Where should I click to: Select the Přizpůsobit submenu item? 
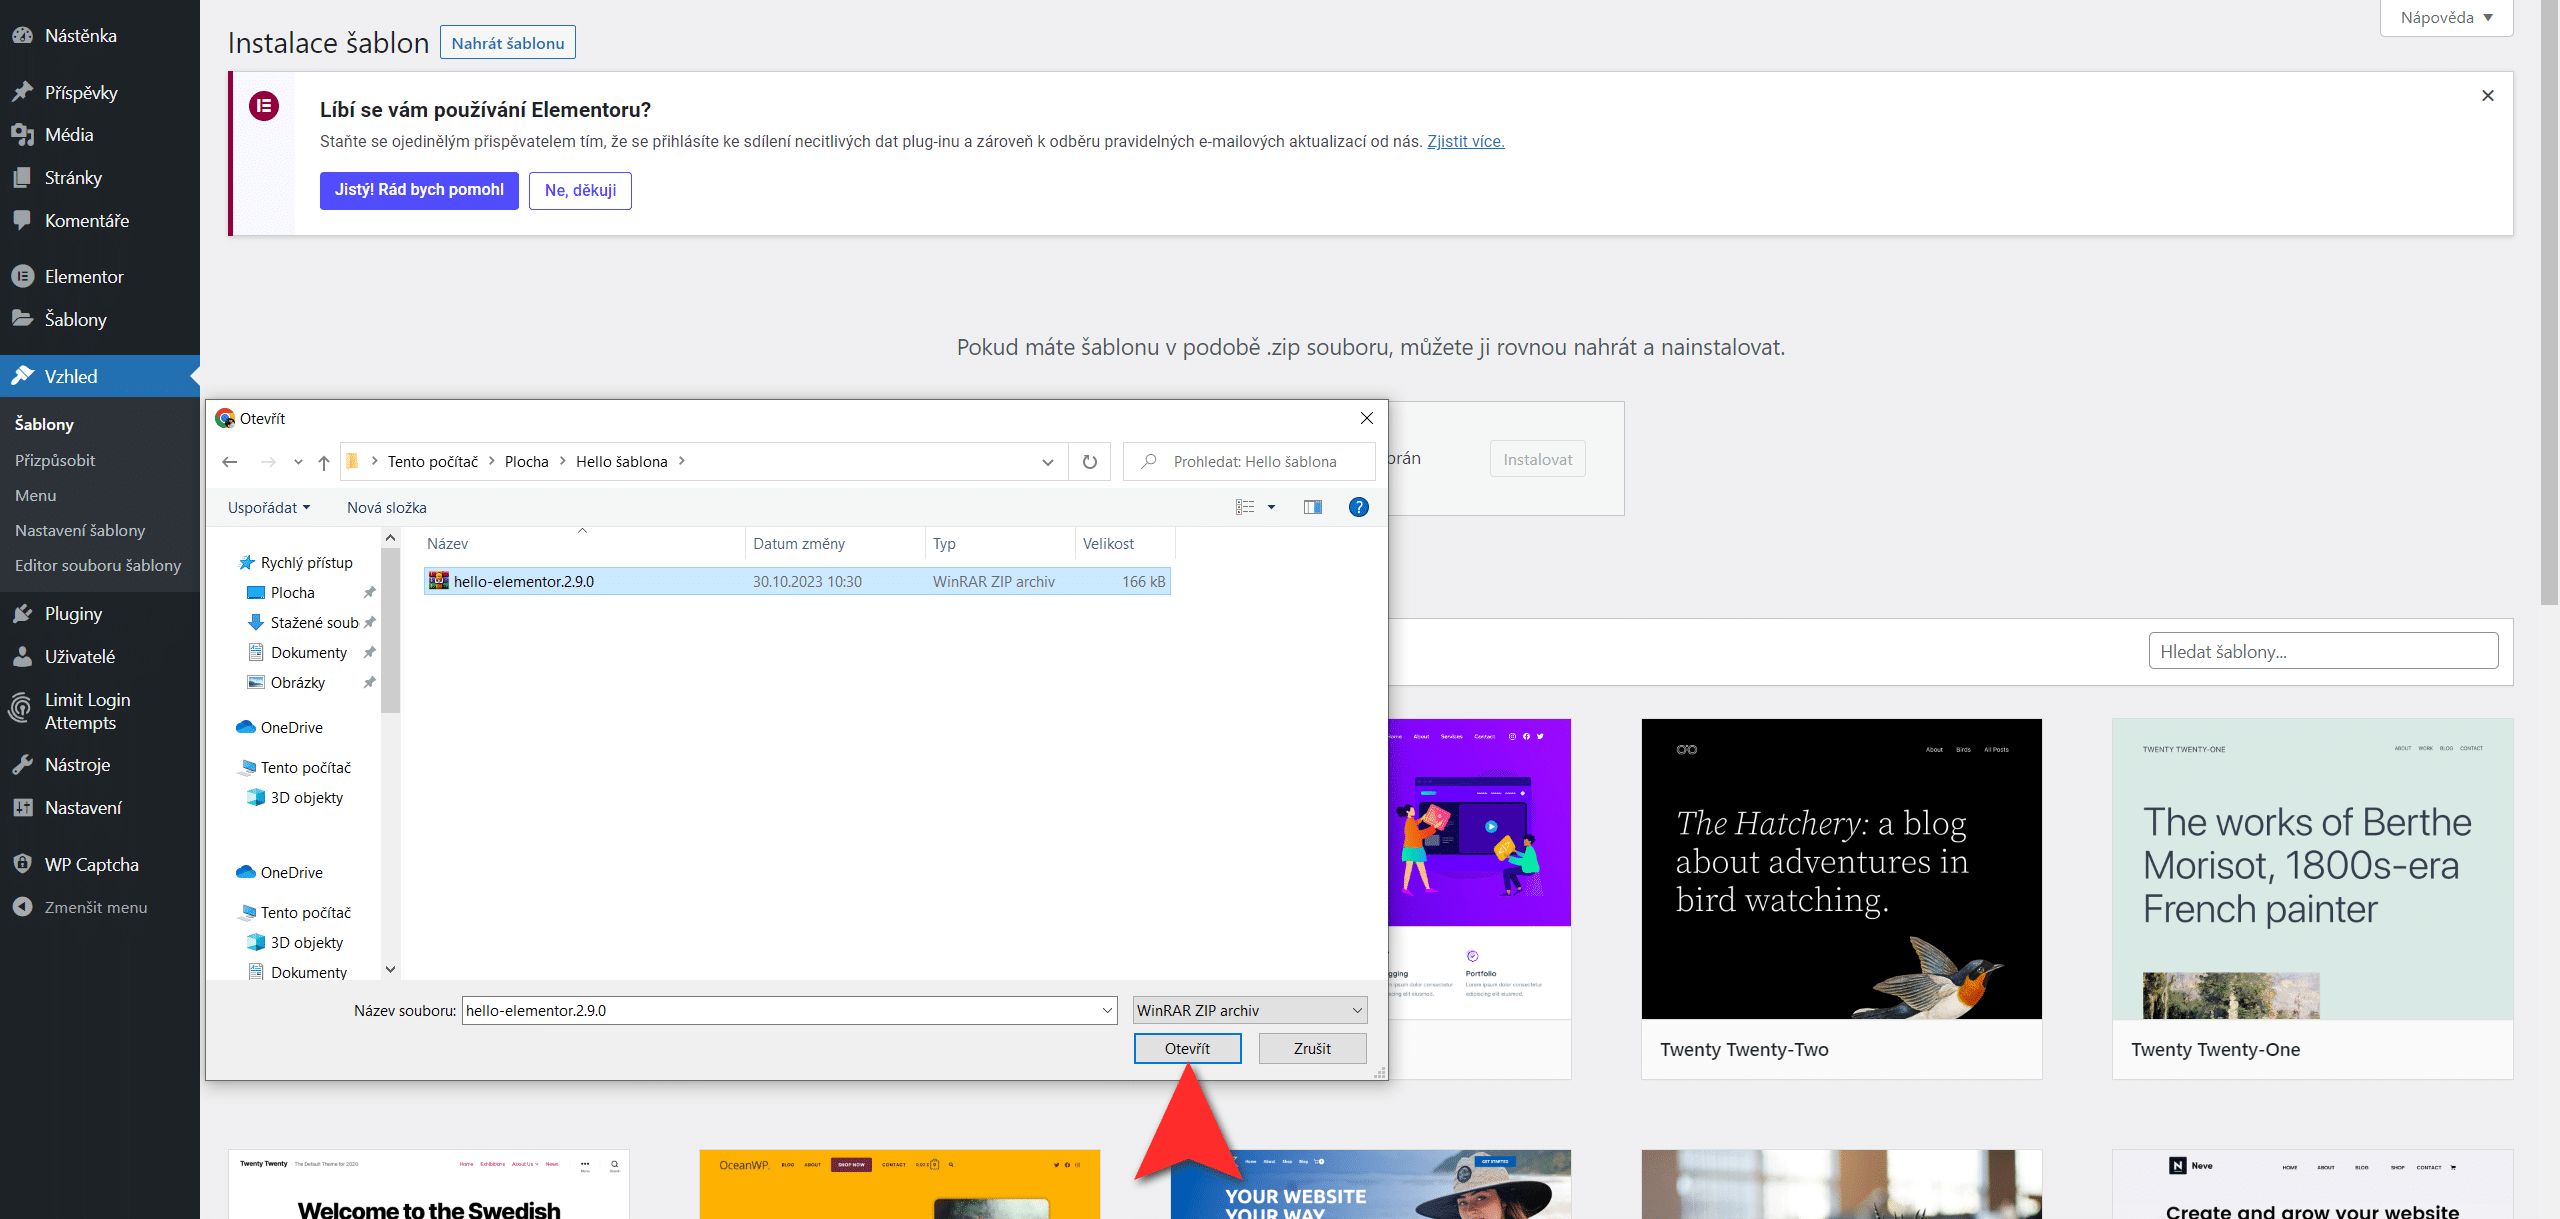[55, 461]
